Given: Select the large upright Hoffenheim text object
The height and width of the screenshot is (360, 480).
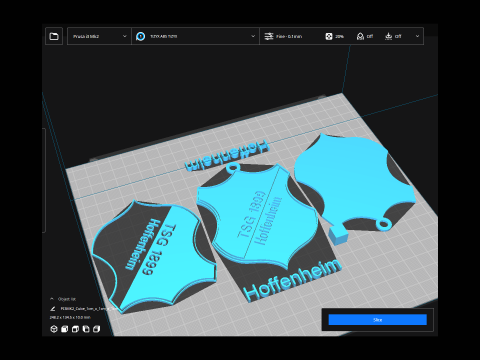Looking at the screenshot, I should (x=293, y=279).
